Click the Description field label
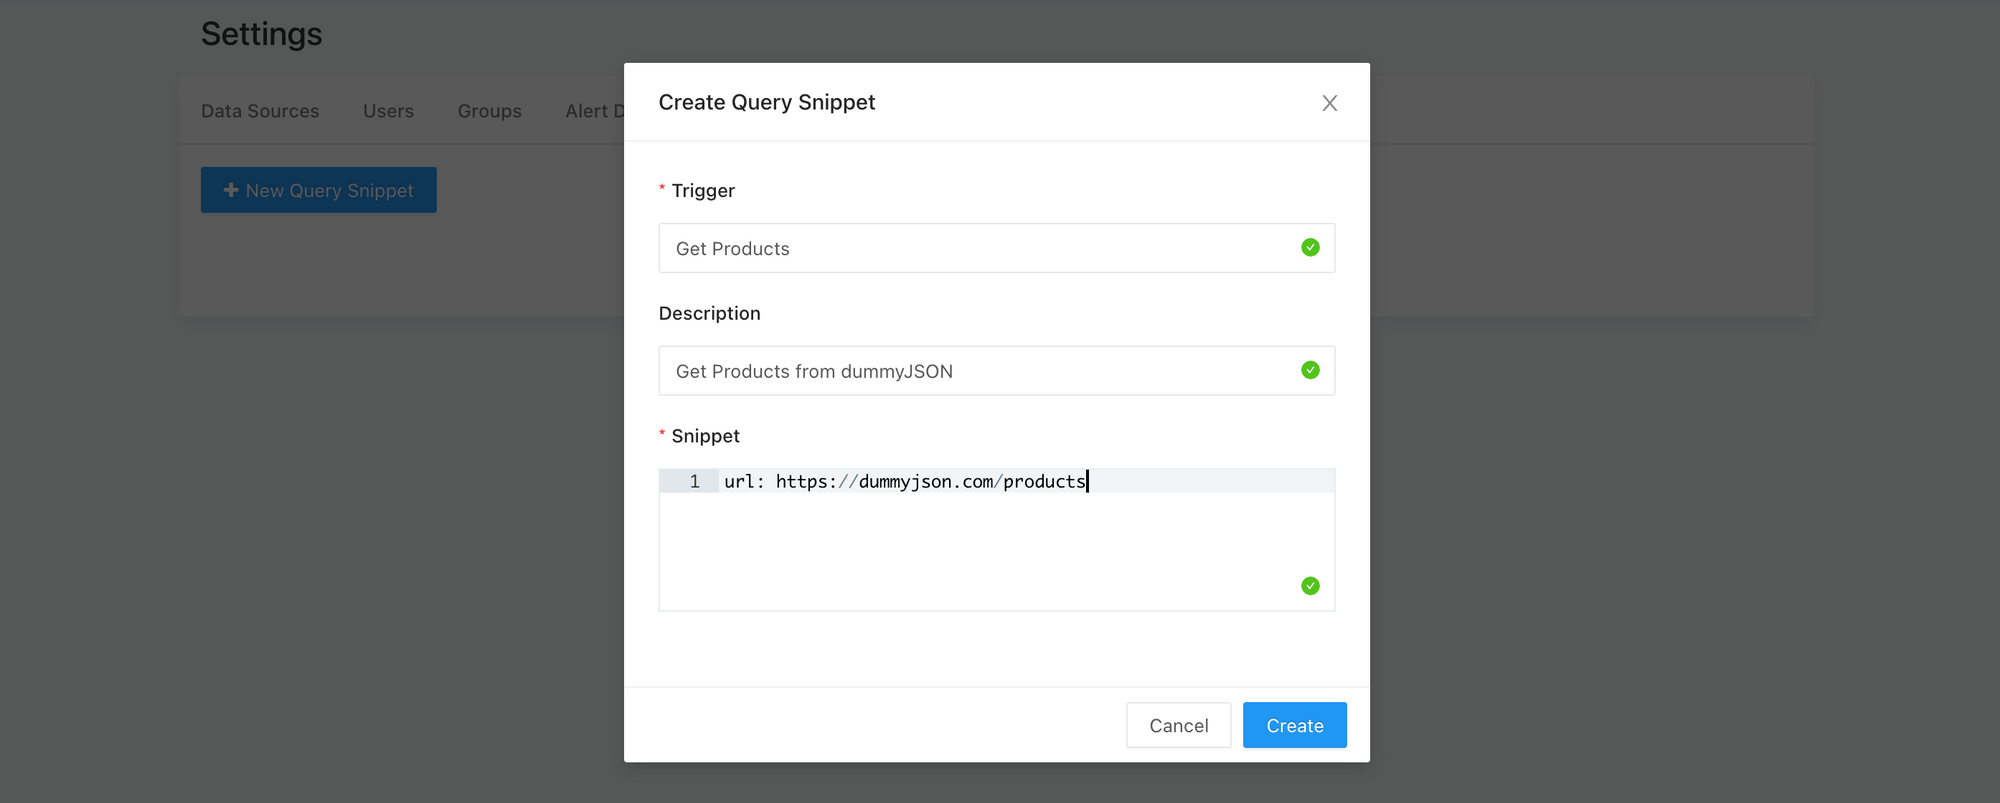Image resolution: width=2000 pixels, height=803 pixels. pos(709,313)
